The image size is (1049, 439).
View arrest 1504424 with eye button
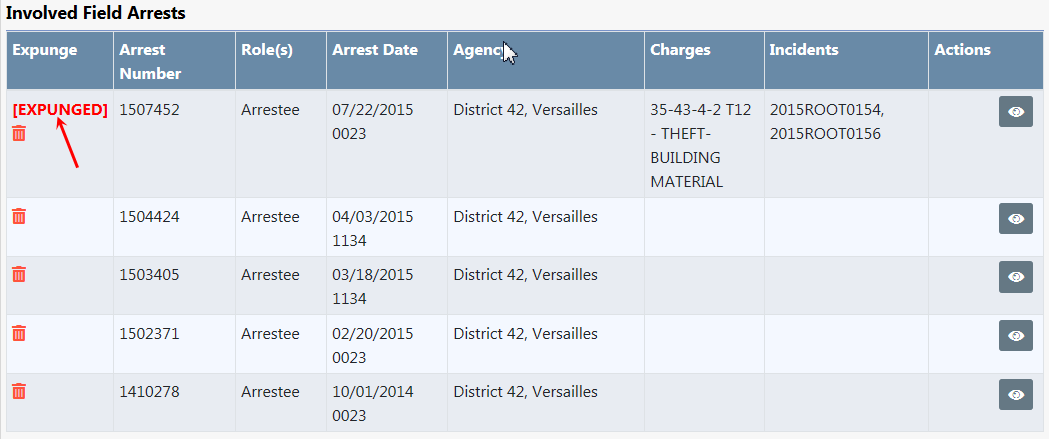pos(1015,219)
